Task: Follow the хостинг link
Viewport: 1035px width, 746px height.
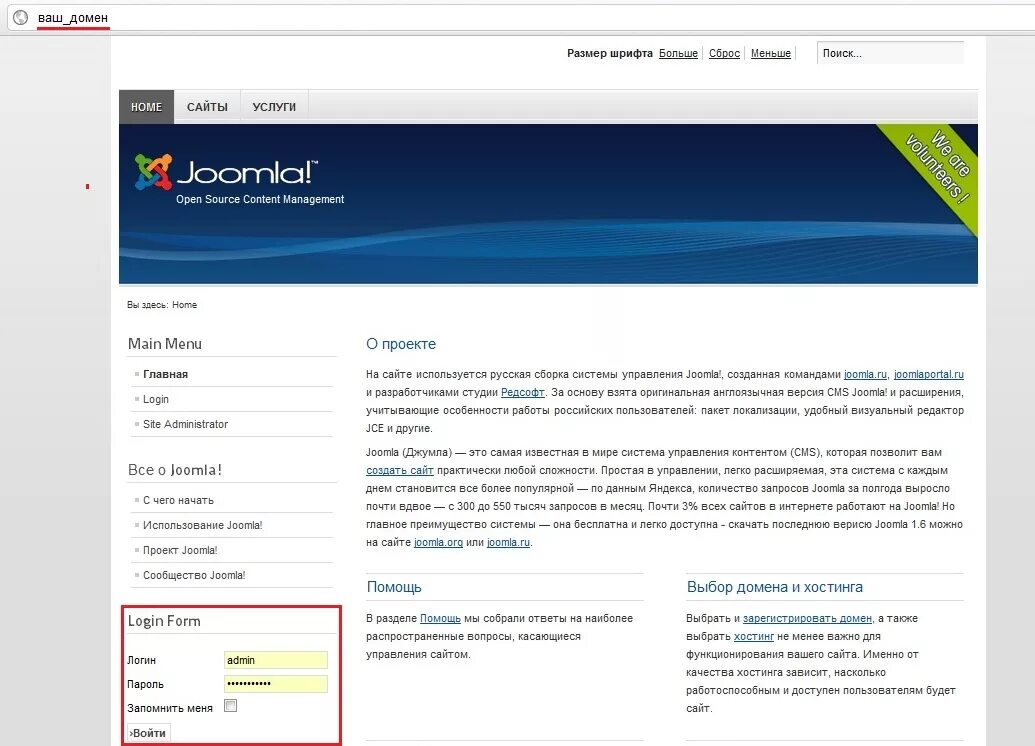Action: click(x=754, y=636)
